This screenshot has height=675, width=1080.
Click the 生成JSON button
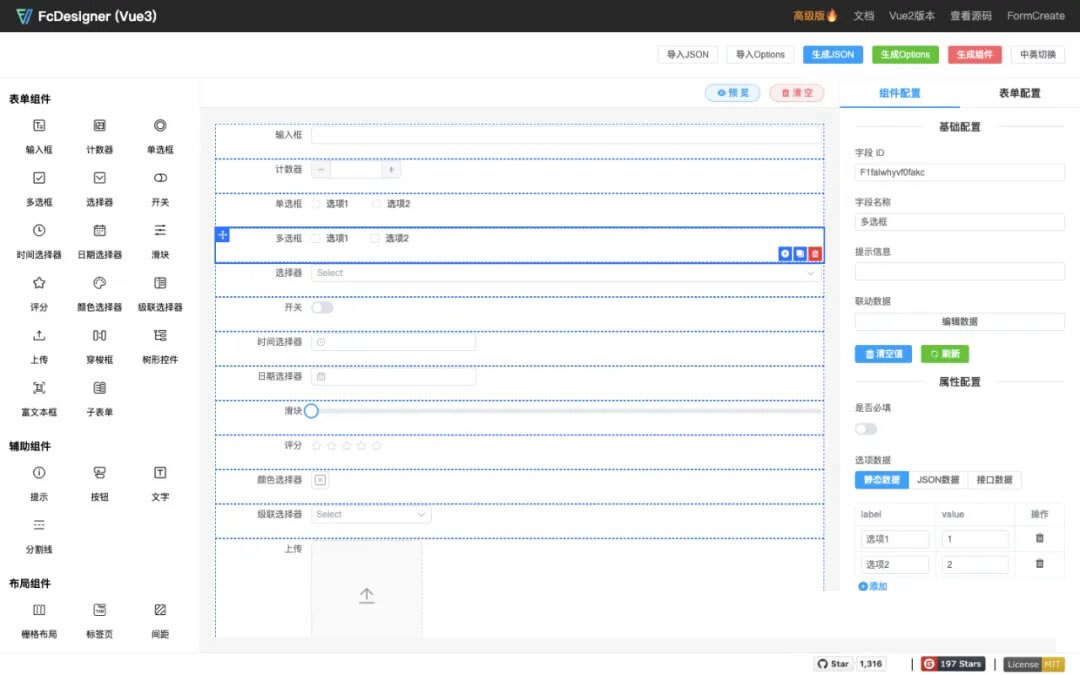833,54
